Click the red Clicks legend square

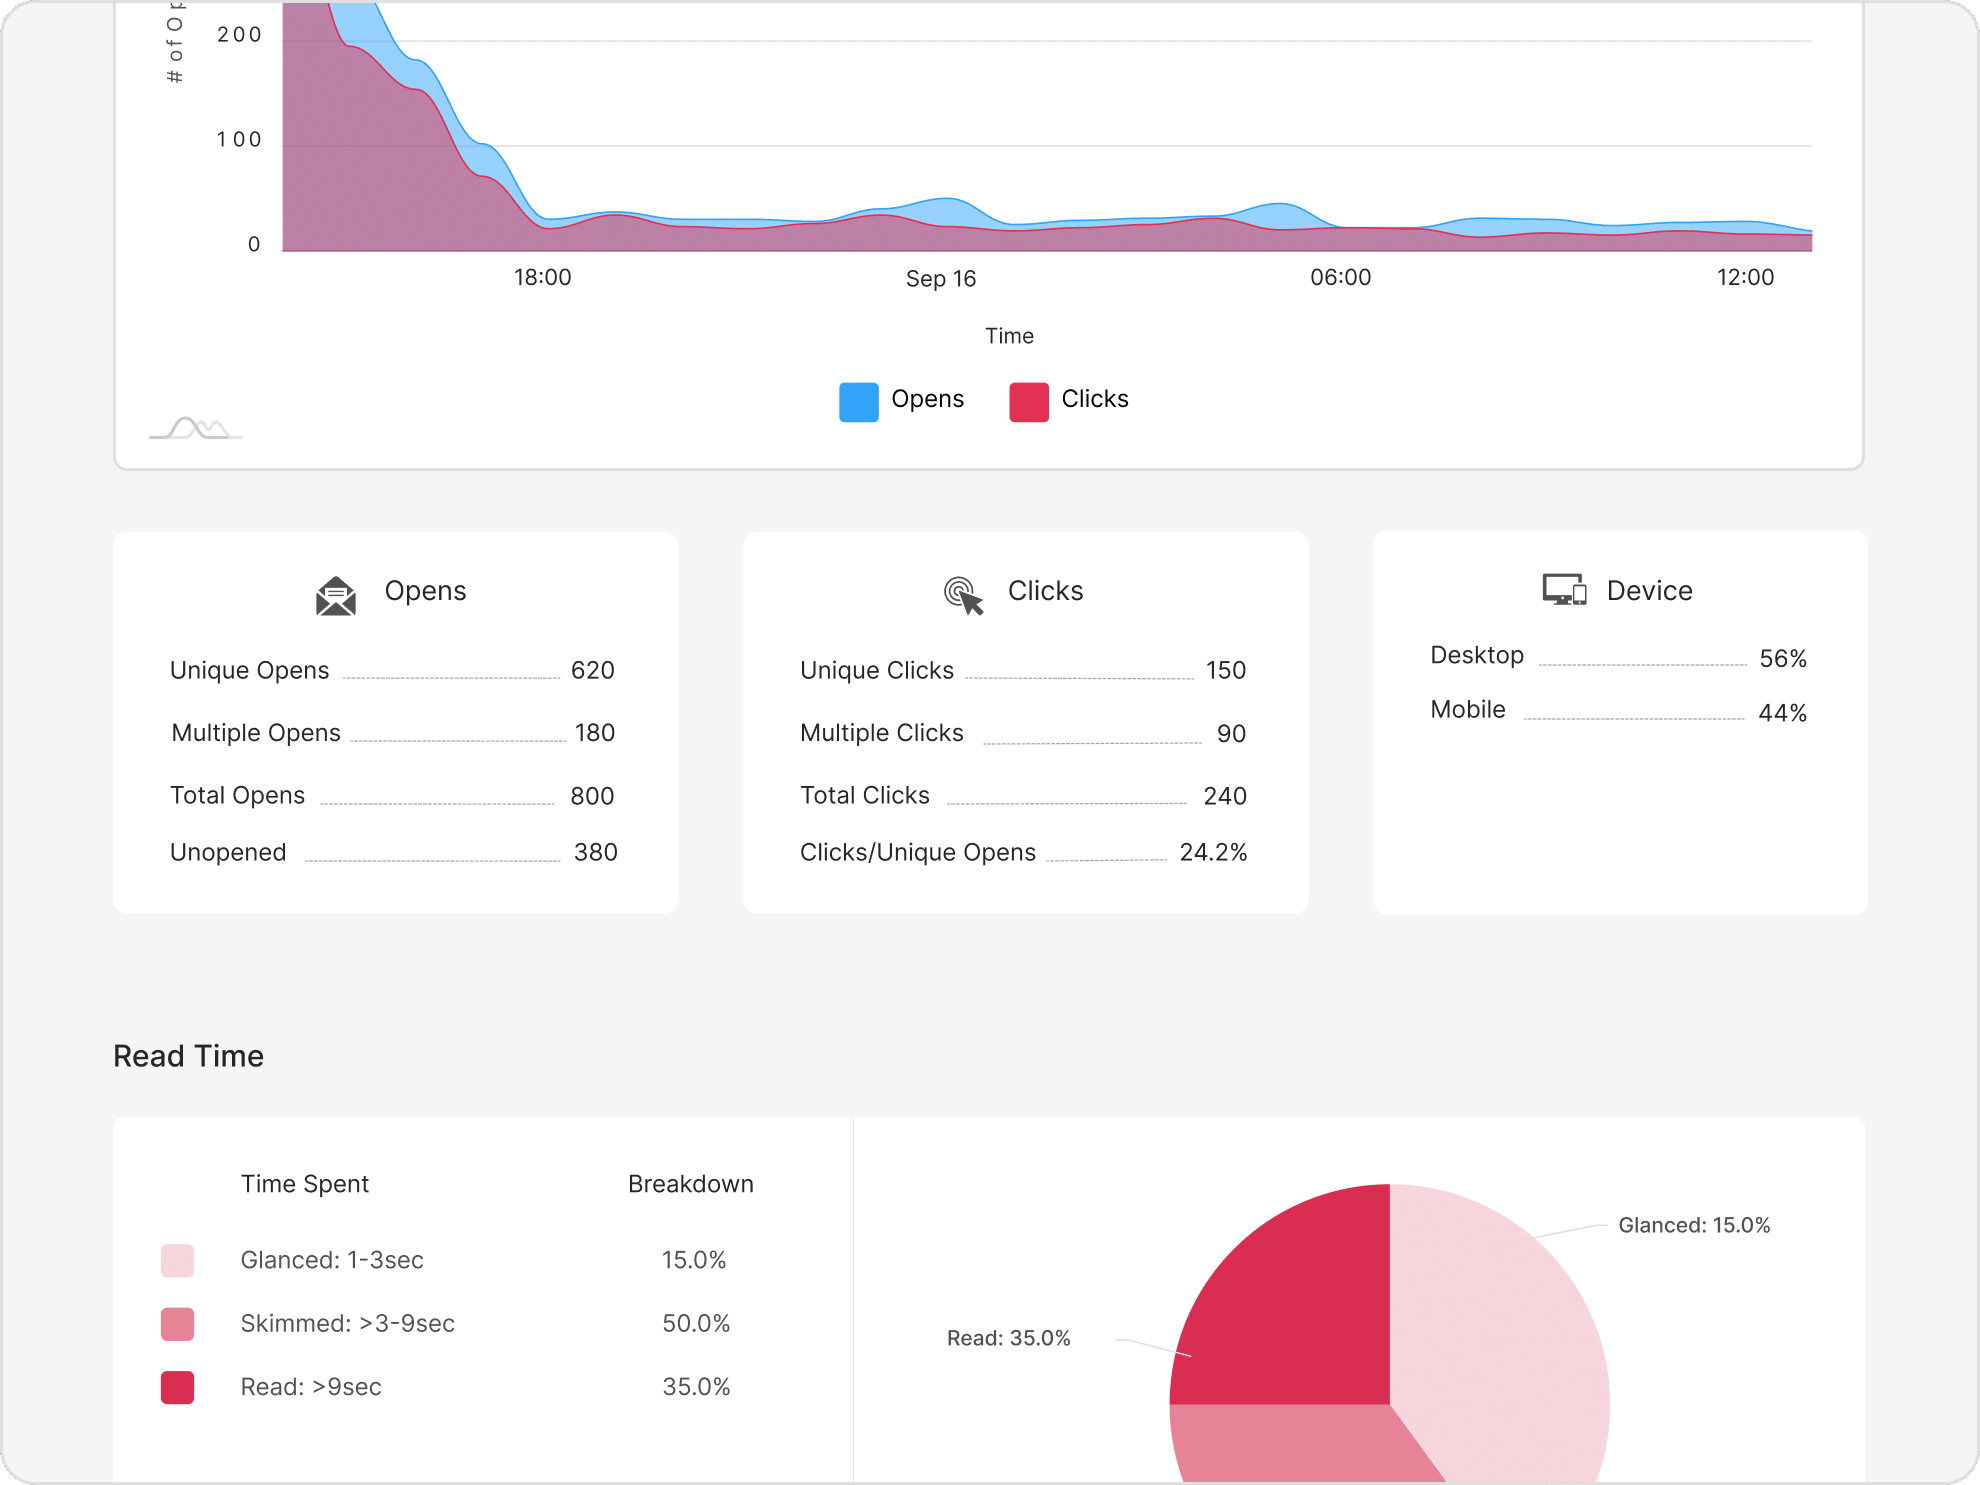1028,401
